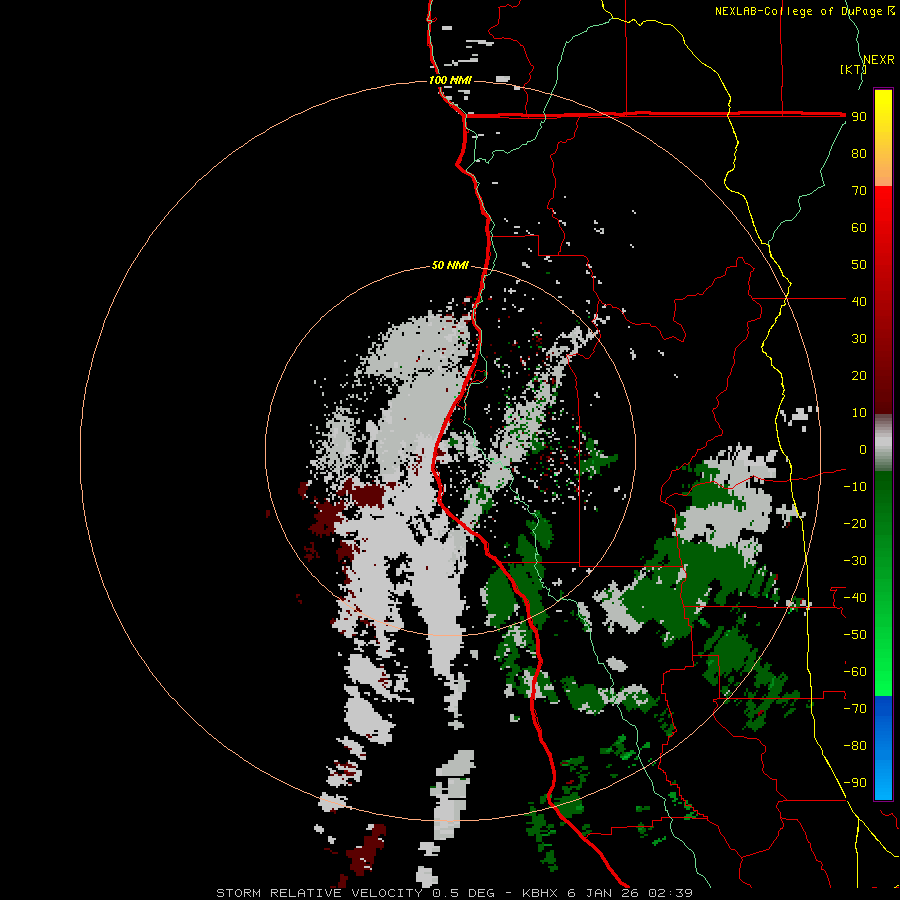
Task: Select the -10 knot scale label
Action: click(855, 487)
